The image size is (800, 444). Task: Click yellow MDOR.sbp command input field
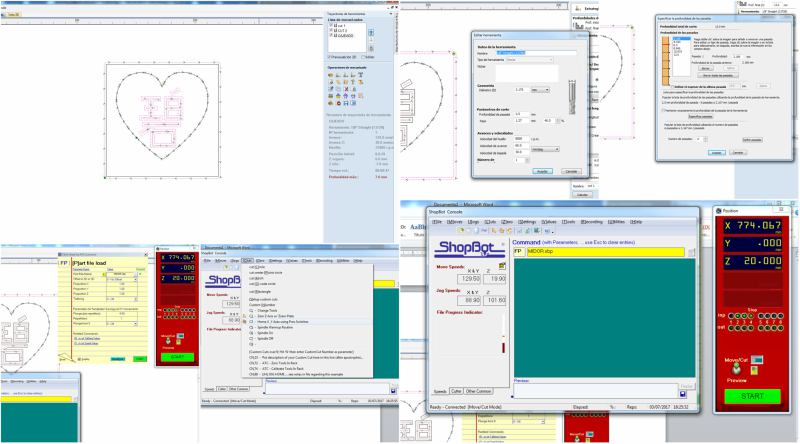[x=606, y=252]
